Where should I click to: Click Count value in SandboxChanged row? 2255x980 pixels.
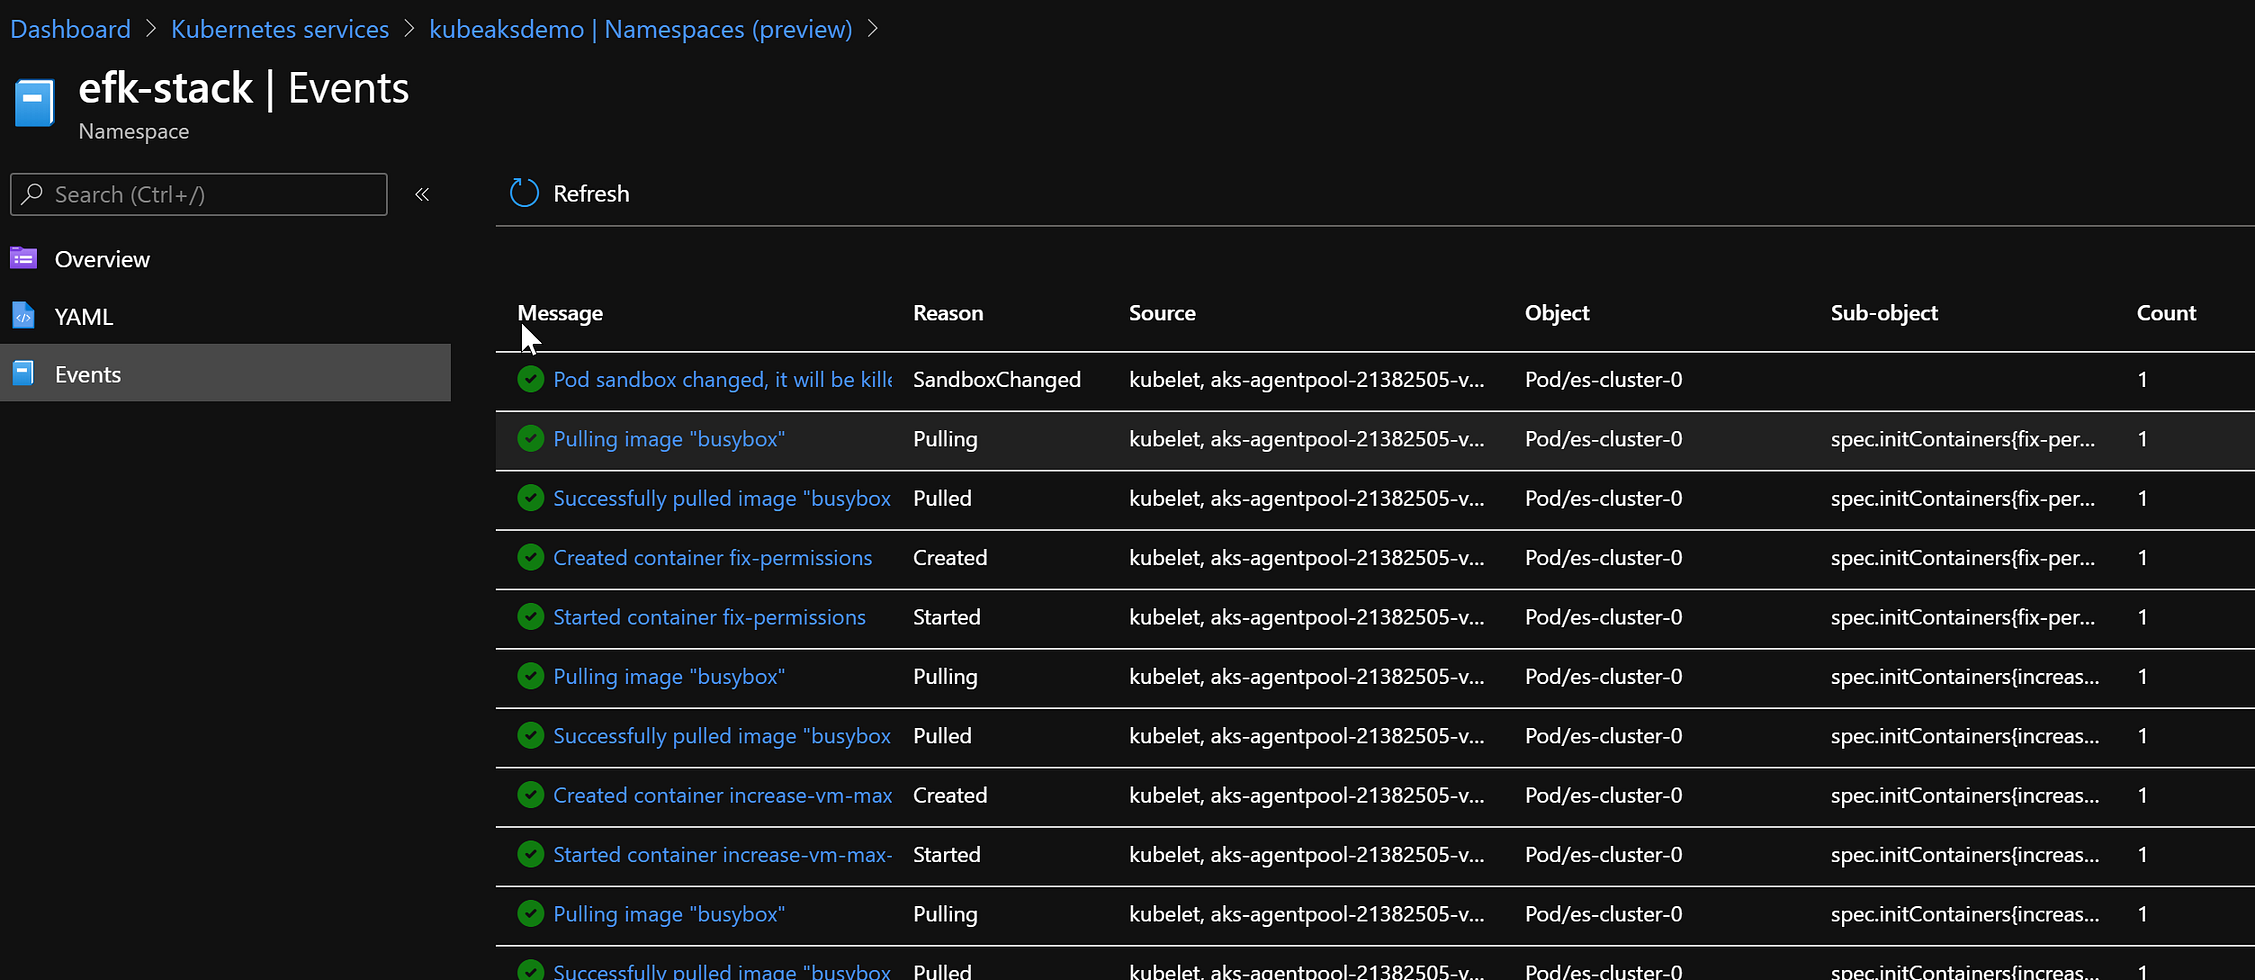2142,379
